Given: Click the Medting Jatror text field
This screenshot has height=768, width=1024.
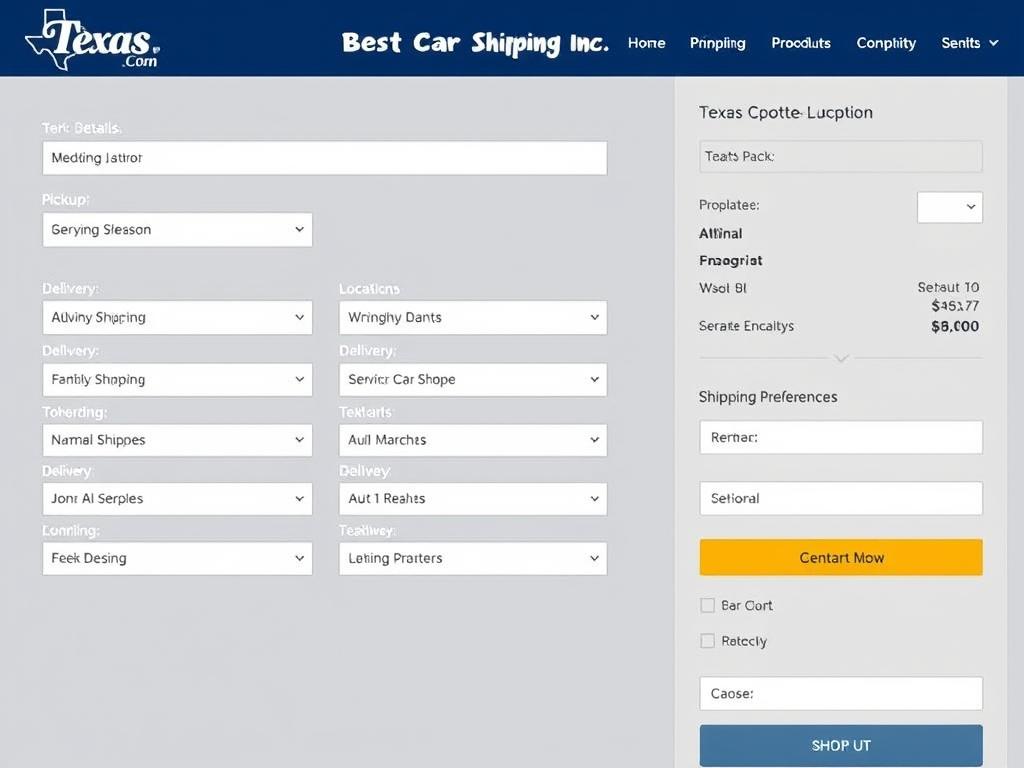Looking at the screenshot, I should pyautogui.click(x=324, y=157).
